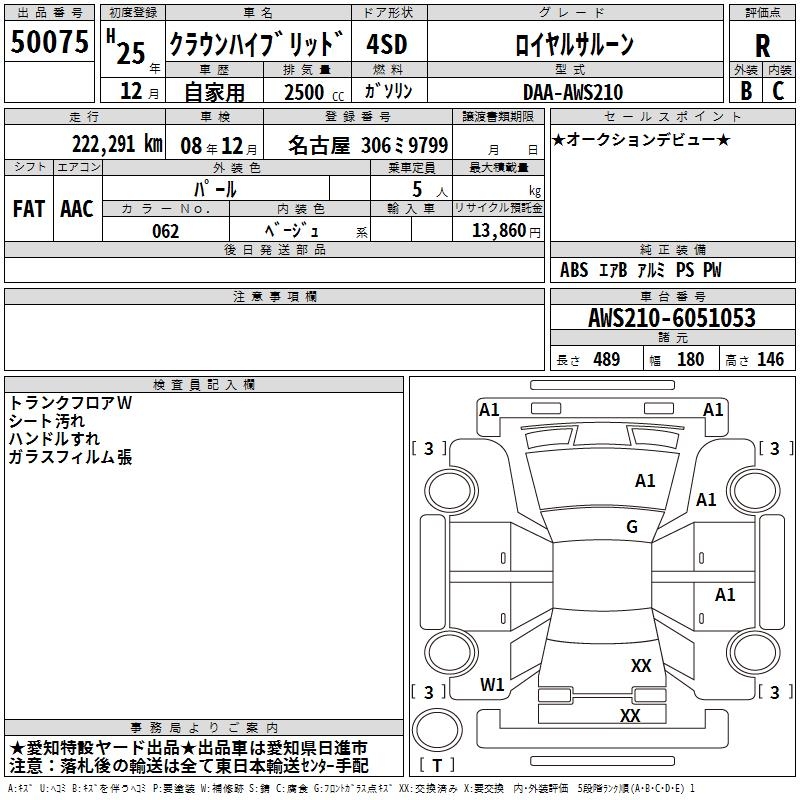Click exterior color パール
The image size is (800, 800).
(x=215, y=189)
